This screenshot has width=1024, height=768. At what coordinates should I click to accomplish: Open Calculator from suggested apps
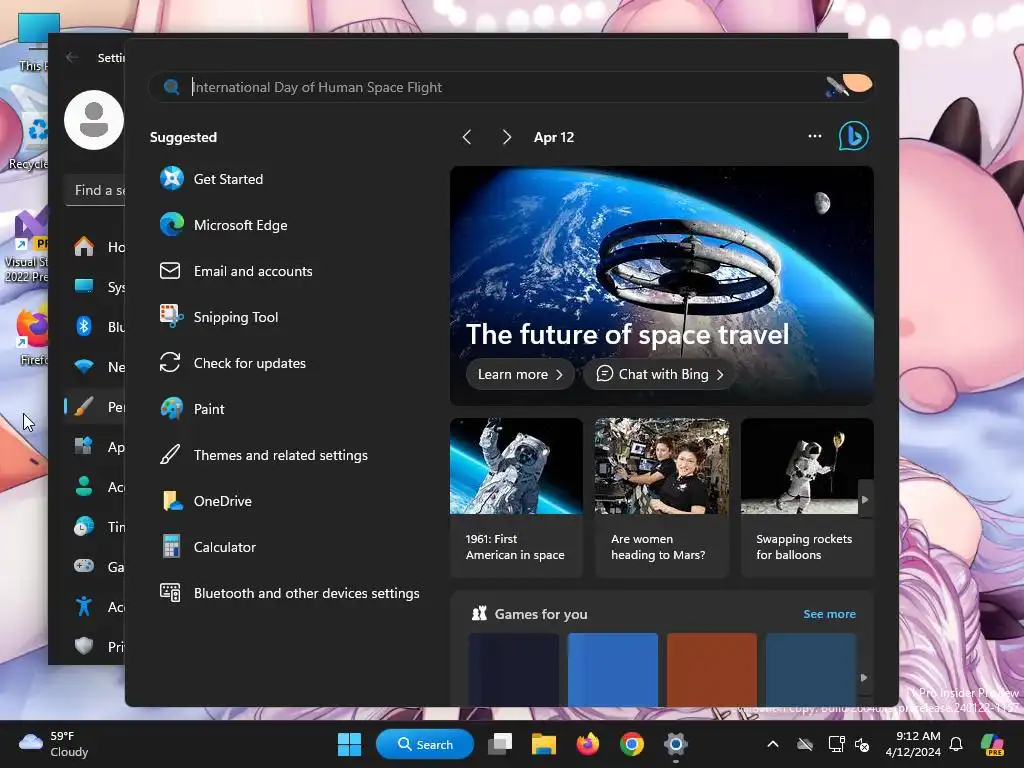click(x=208, y=547)
